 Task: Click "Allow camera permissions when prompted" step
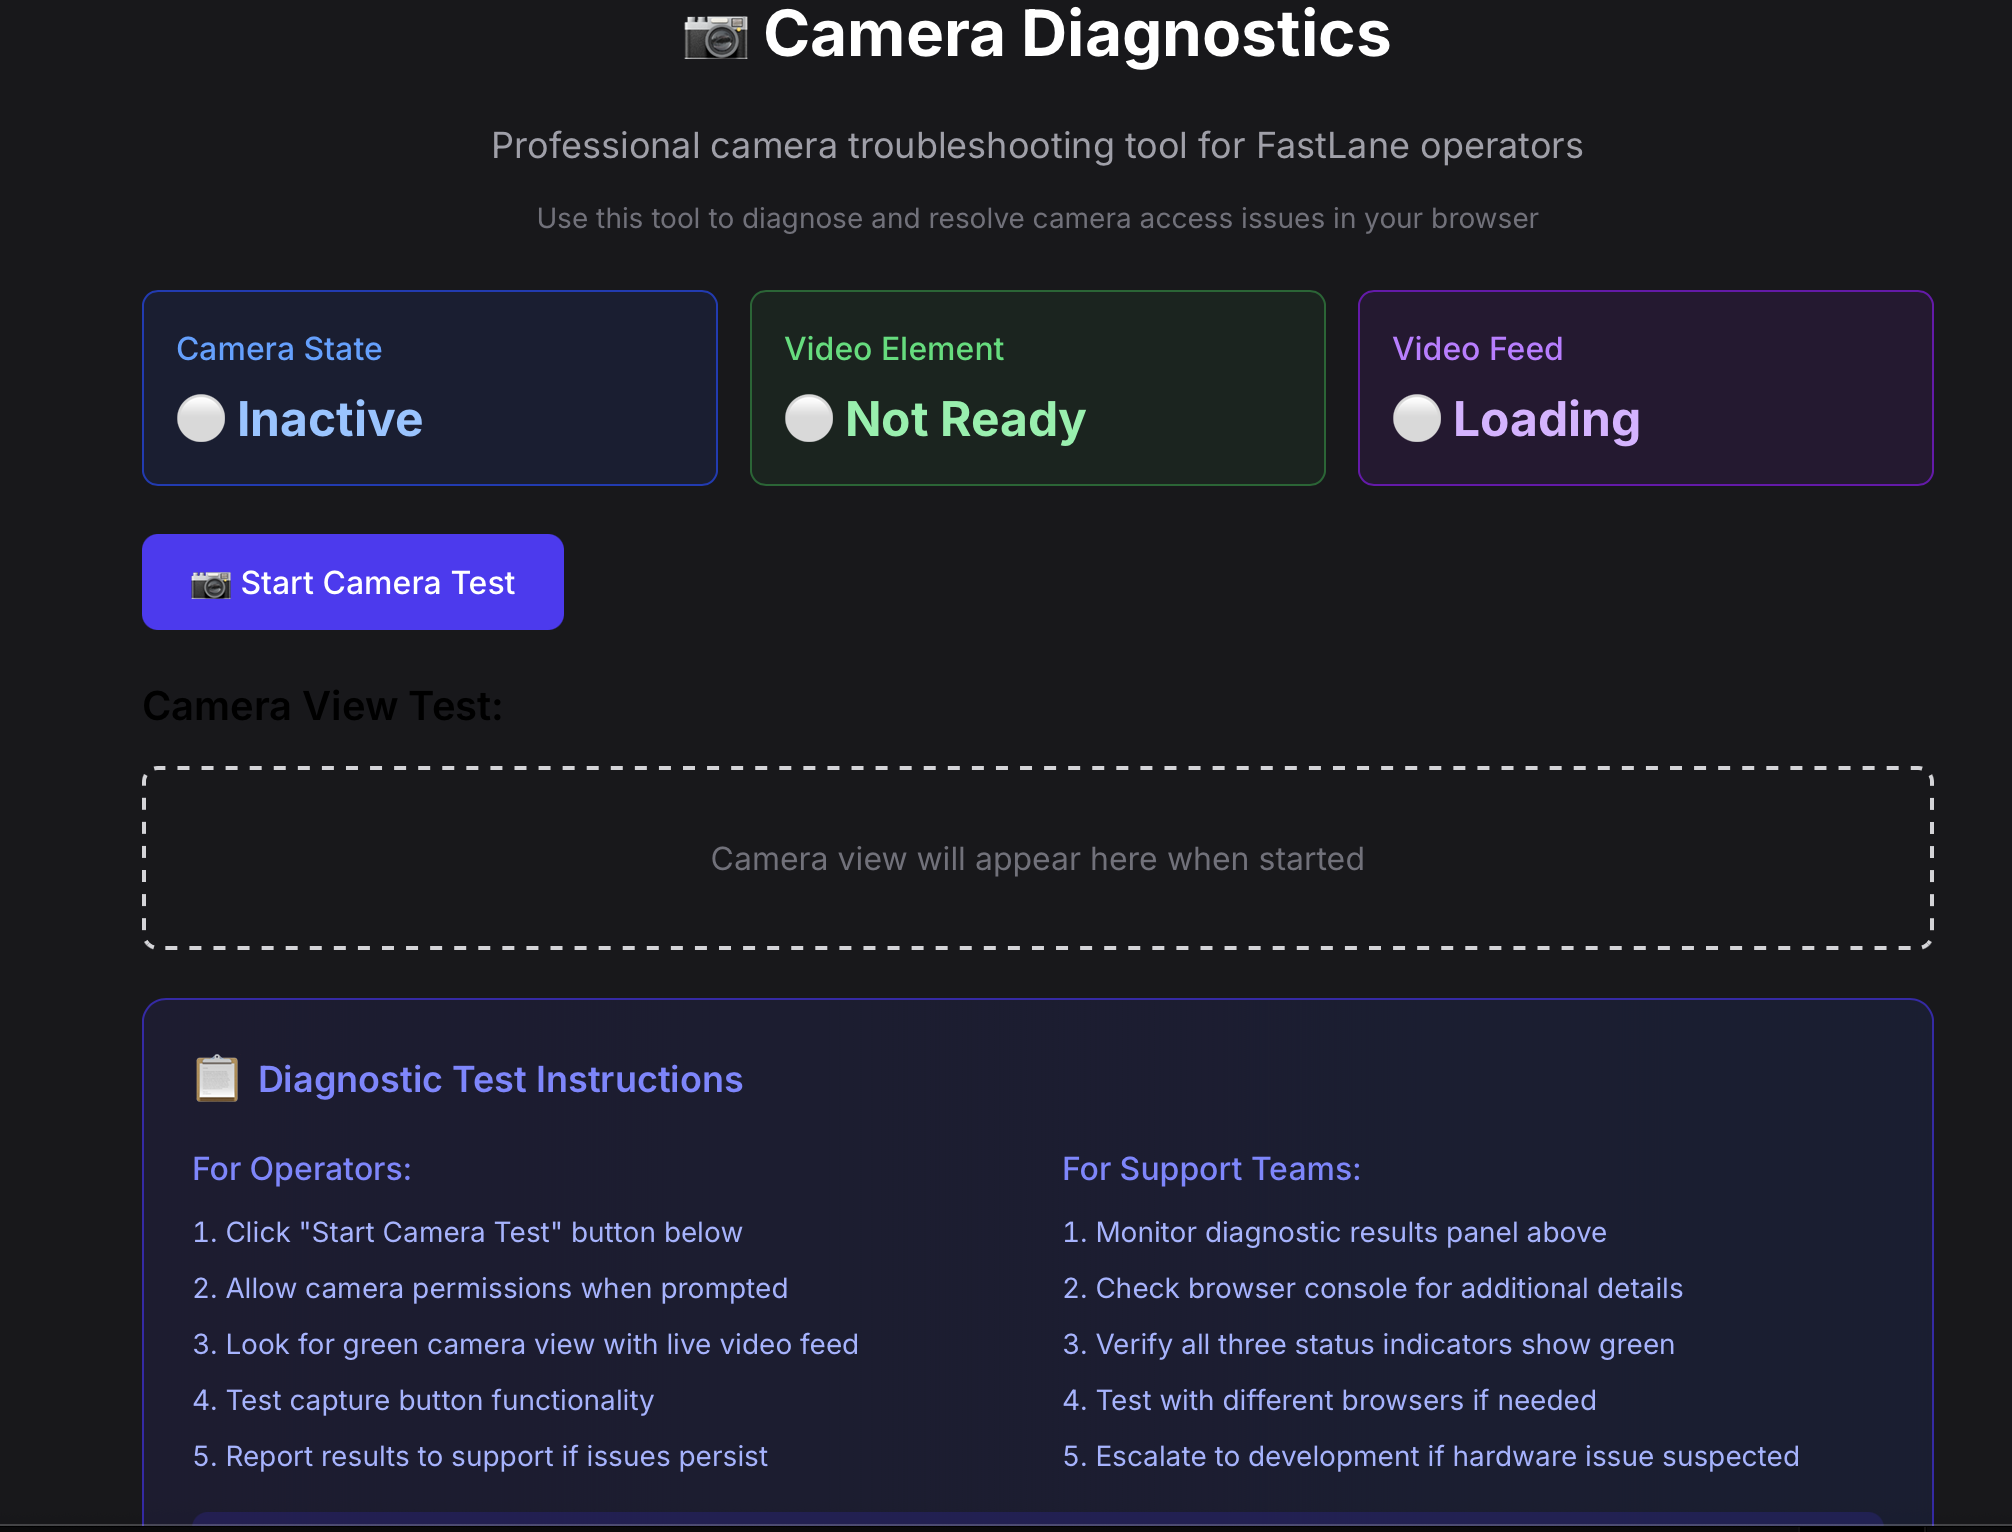click(x=490, y=1288)
